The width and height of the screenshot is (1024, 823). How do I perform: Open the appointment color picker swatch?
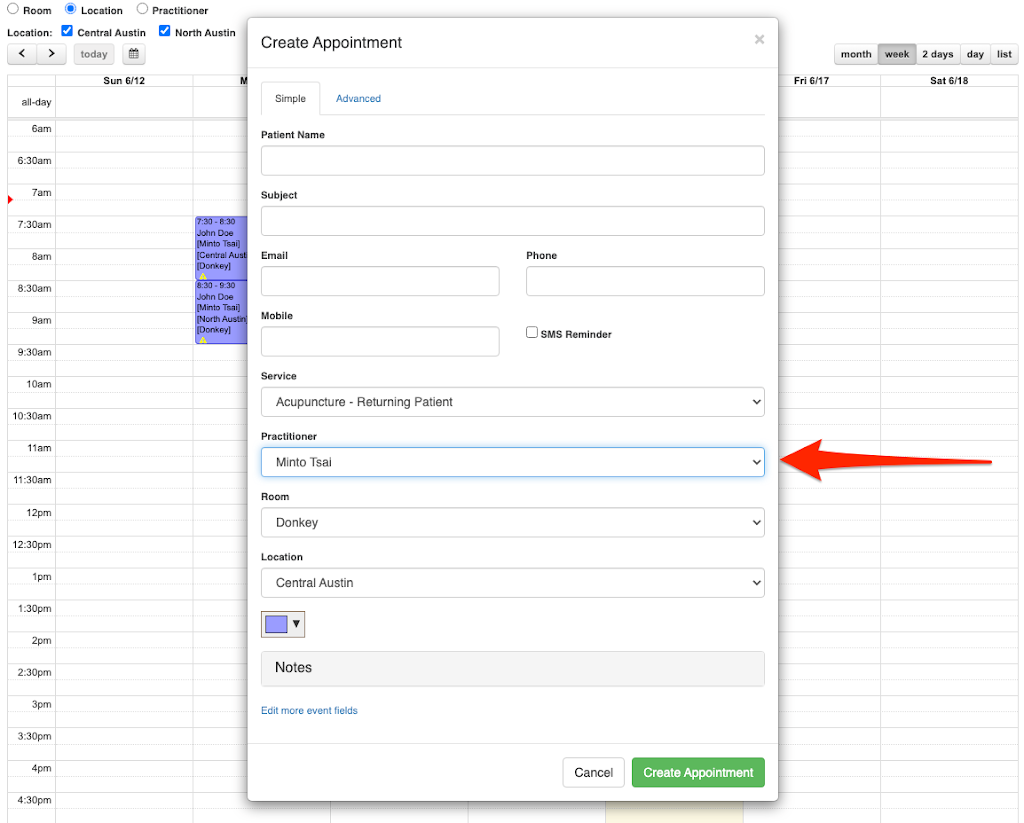(x=283, y=624)
